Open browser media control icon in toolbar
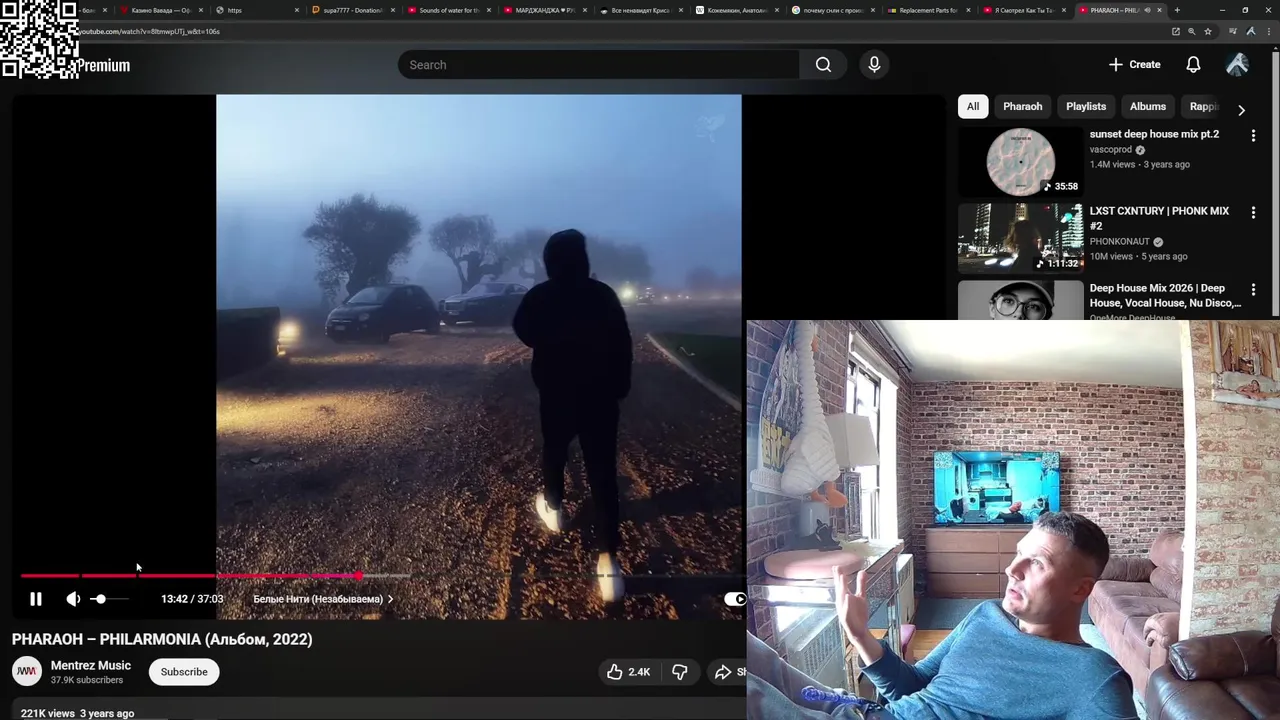The width and height of the screenshot is (1280, 720). point(1232,31)
